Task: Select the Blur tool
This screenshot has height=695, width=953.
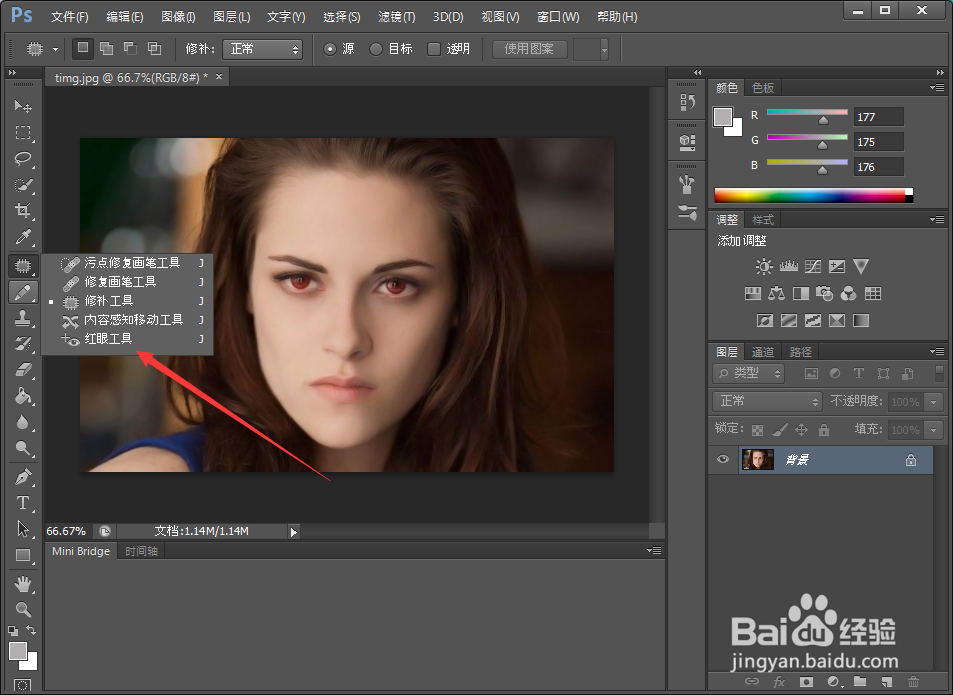Action: (x=23, y=422)
